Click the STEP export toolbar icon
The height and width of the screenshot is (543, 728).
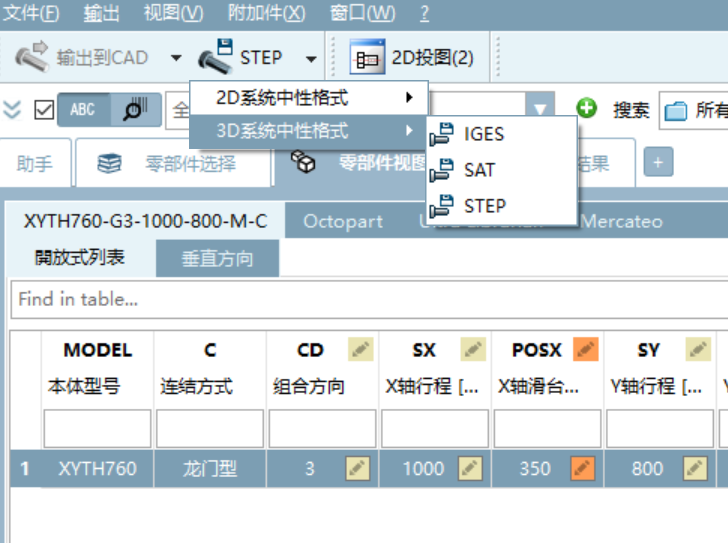(216, 57)
